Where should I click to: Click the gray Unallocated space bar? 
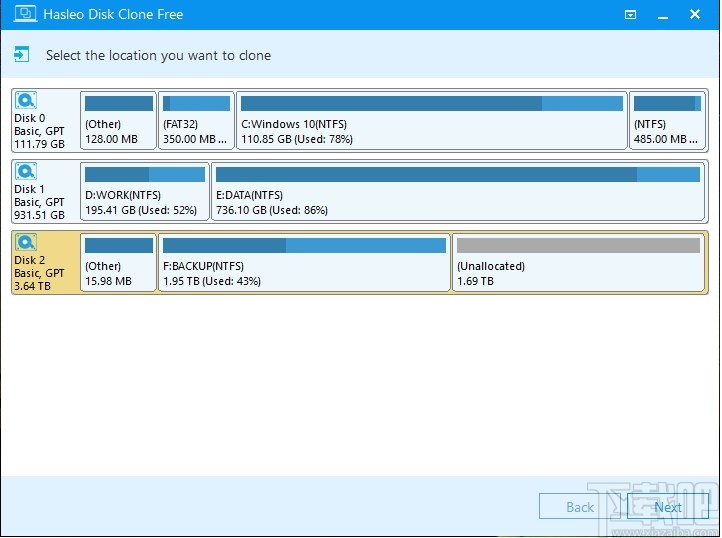click(578, 245)
